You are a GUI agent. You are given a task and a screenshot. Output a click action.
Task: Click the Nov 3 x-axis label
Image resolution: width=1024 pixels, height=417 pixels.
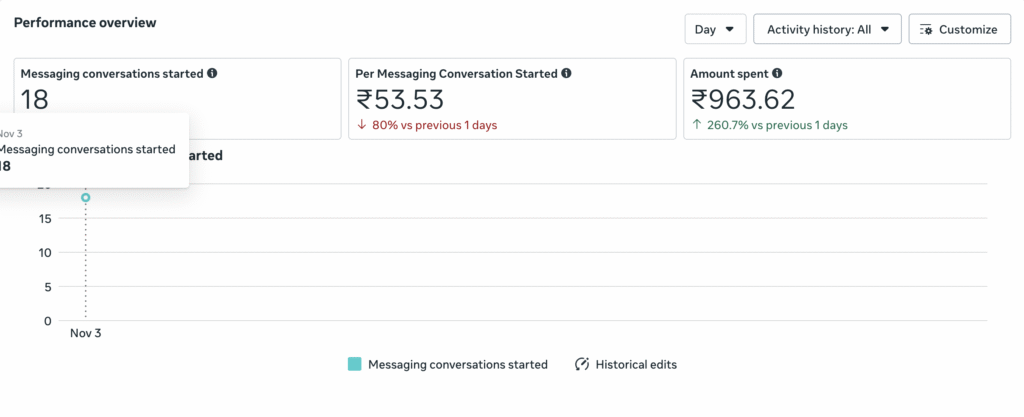(x=86, y=334)
